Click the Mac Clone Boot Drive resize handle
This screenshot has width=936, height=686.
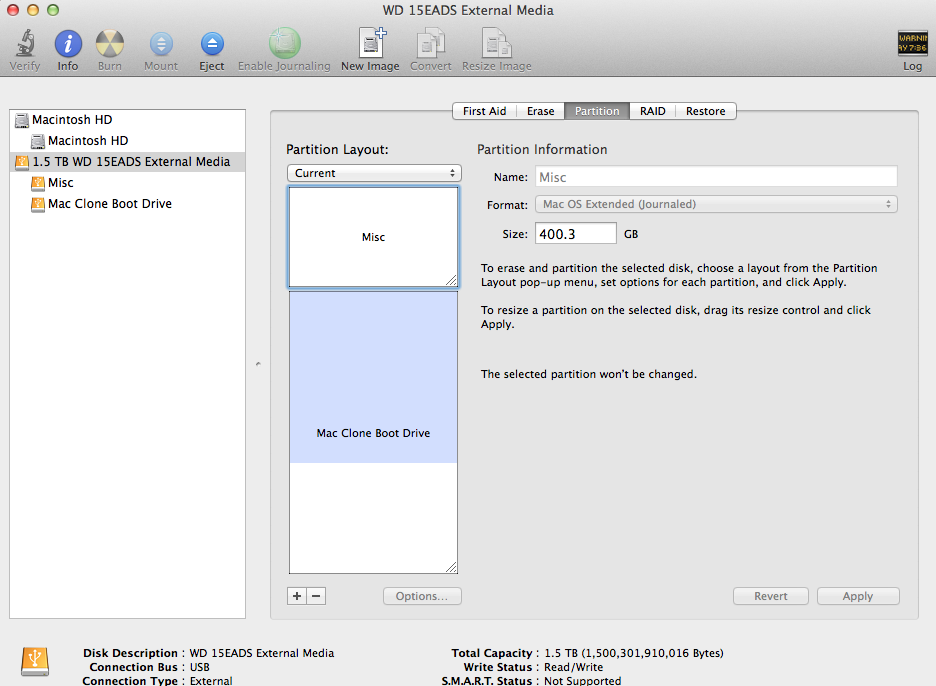pos(451,567)
